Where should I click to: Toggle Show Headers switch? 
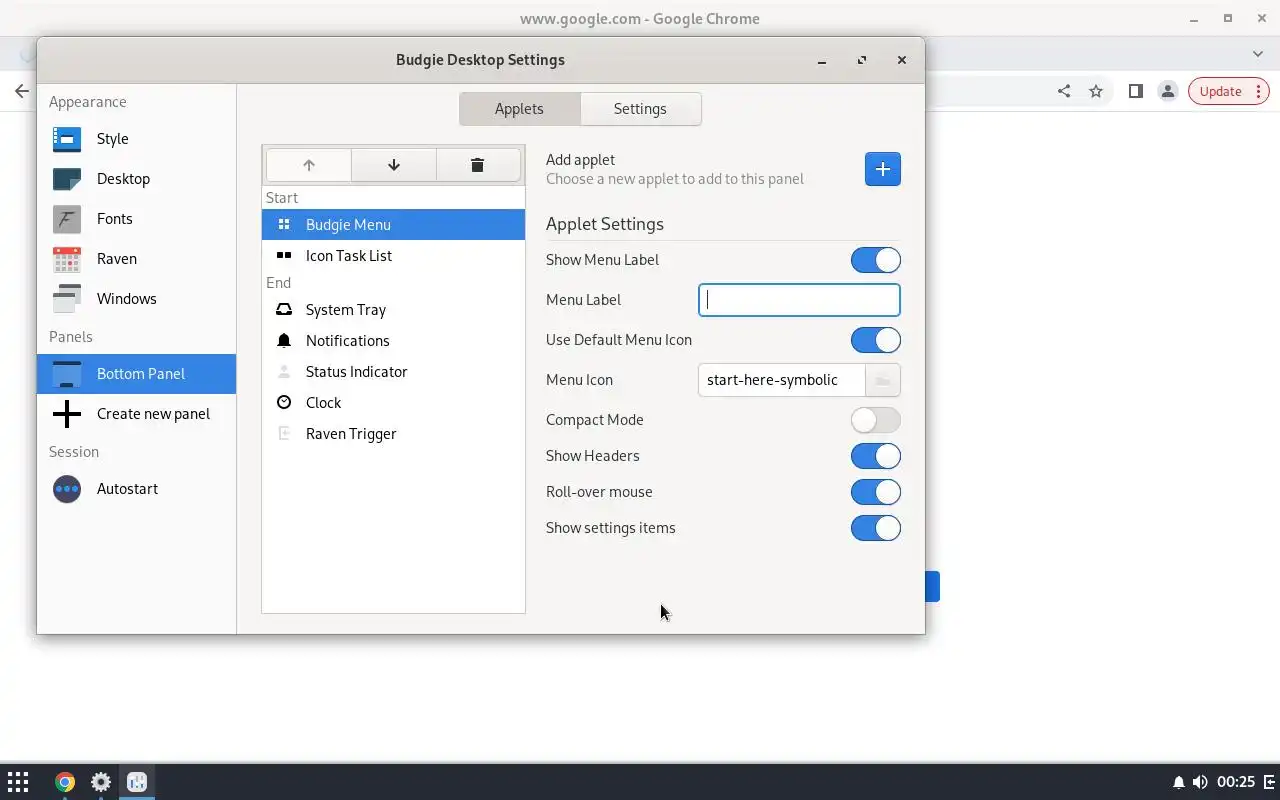876,456
